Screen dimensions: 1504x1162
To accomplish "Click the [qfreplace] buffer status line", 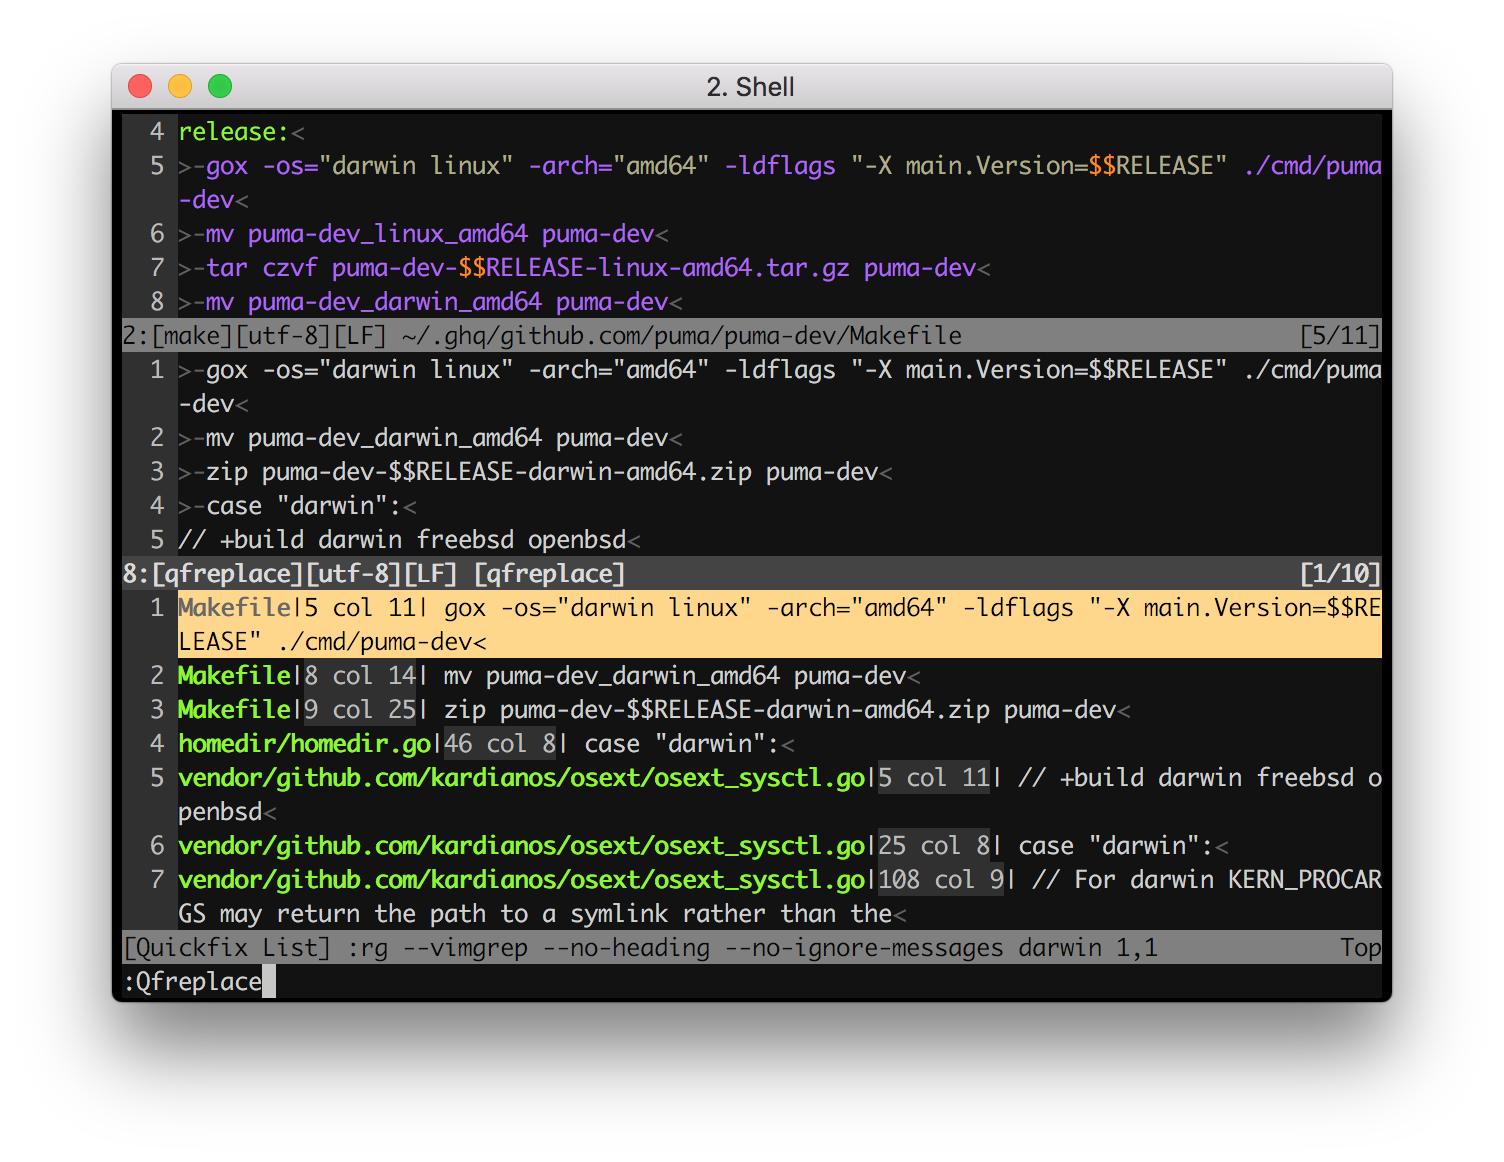I will tap(752, 574).
